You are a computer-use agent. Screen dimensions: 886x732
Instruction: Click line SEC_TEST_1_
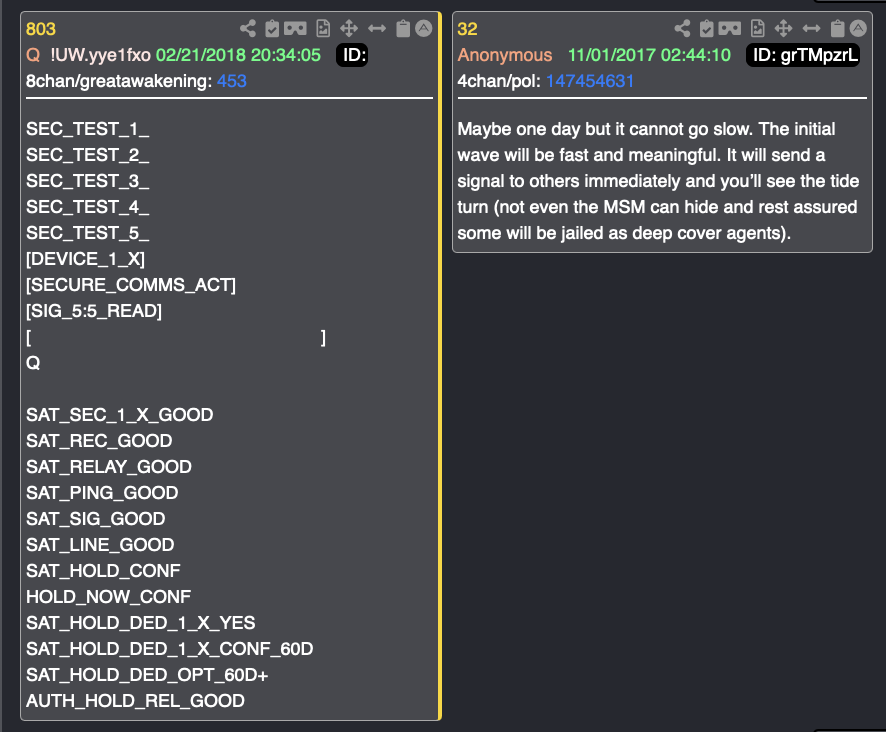[x=88, y=129]
